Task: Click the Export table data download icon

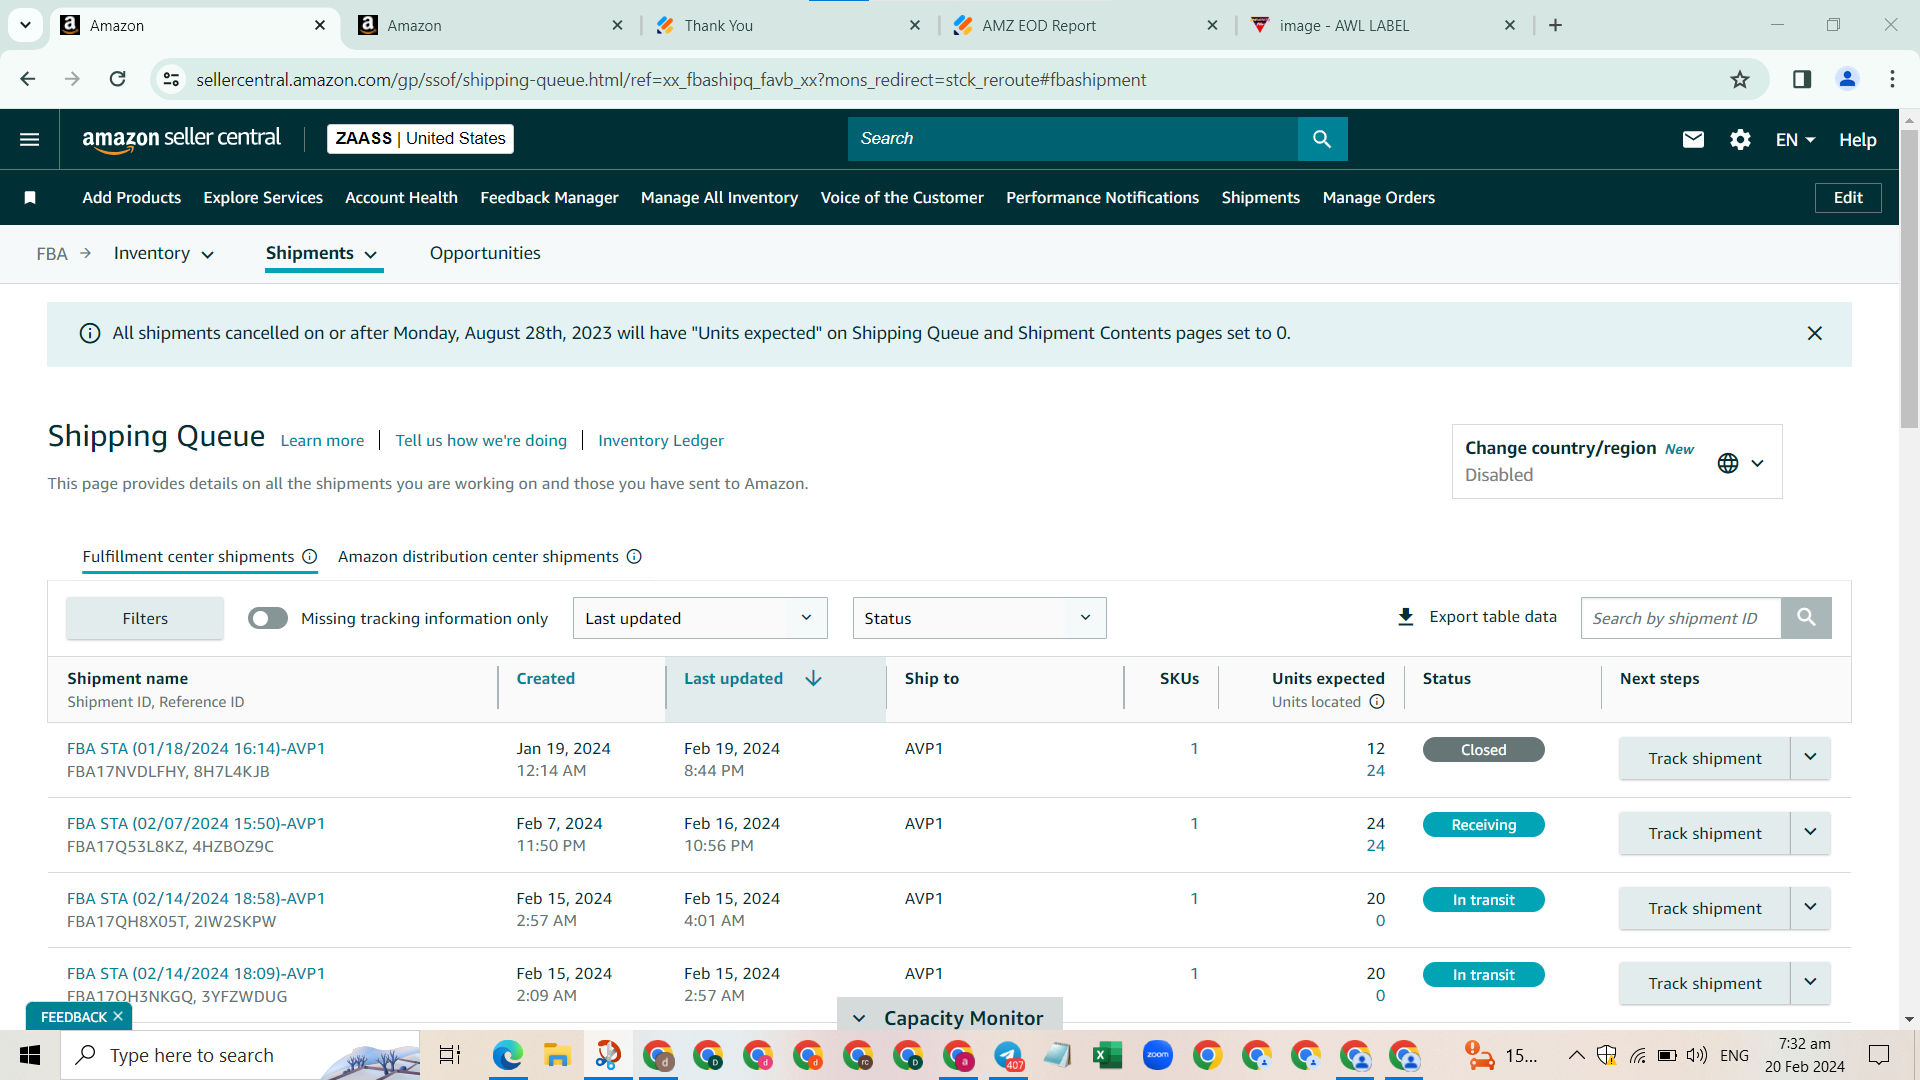Action: (x=1405, y=617)
